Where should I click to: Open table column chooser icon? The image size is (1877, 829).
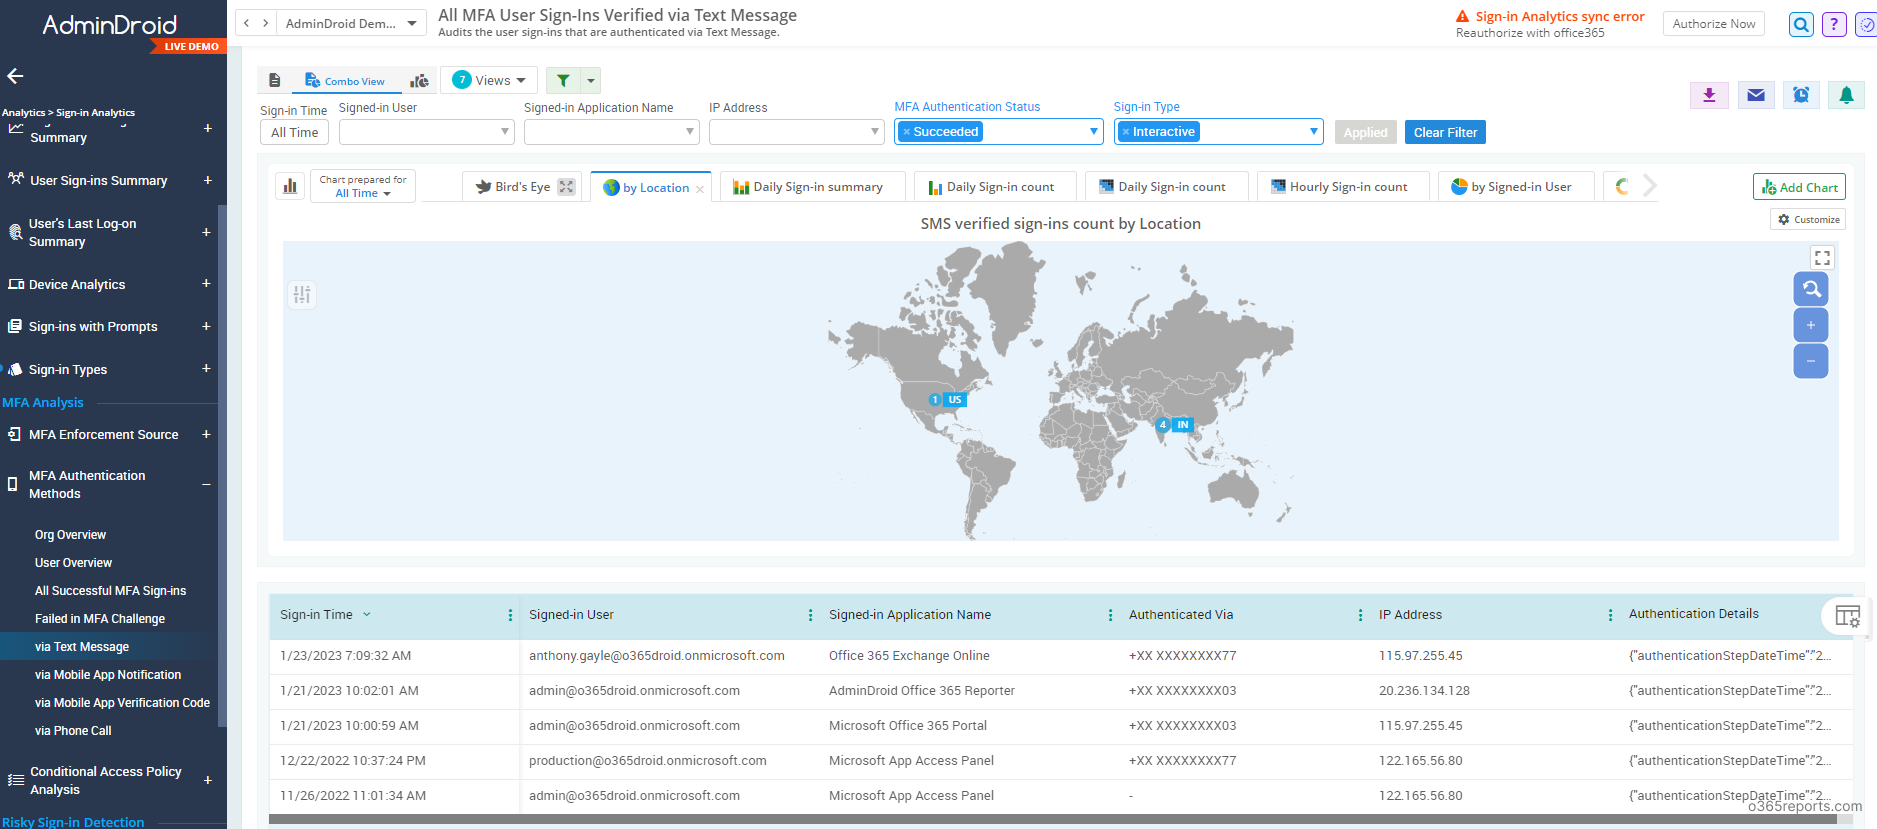1847,616
